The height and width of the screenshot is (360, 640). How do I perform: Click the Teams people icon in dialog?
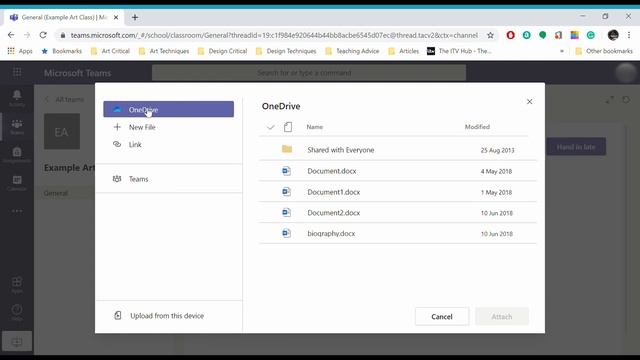point(117,179)
